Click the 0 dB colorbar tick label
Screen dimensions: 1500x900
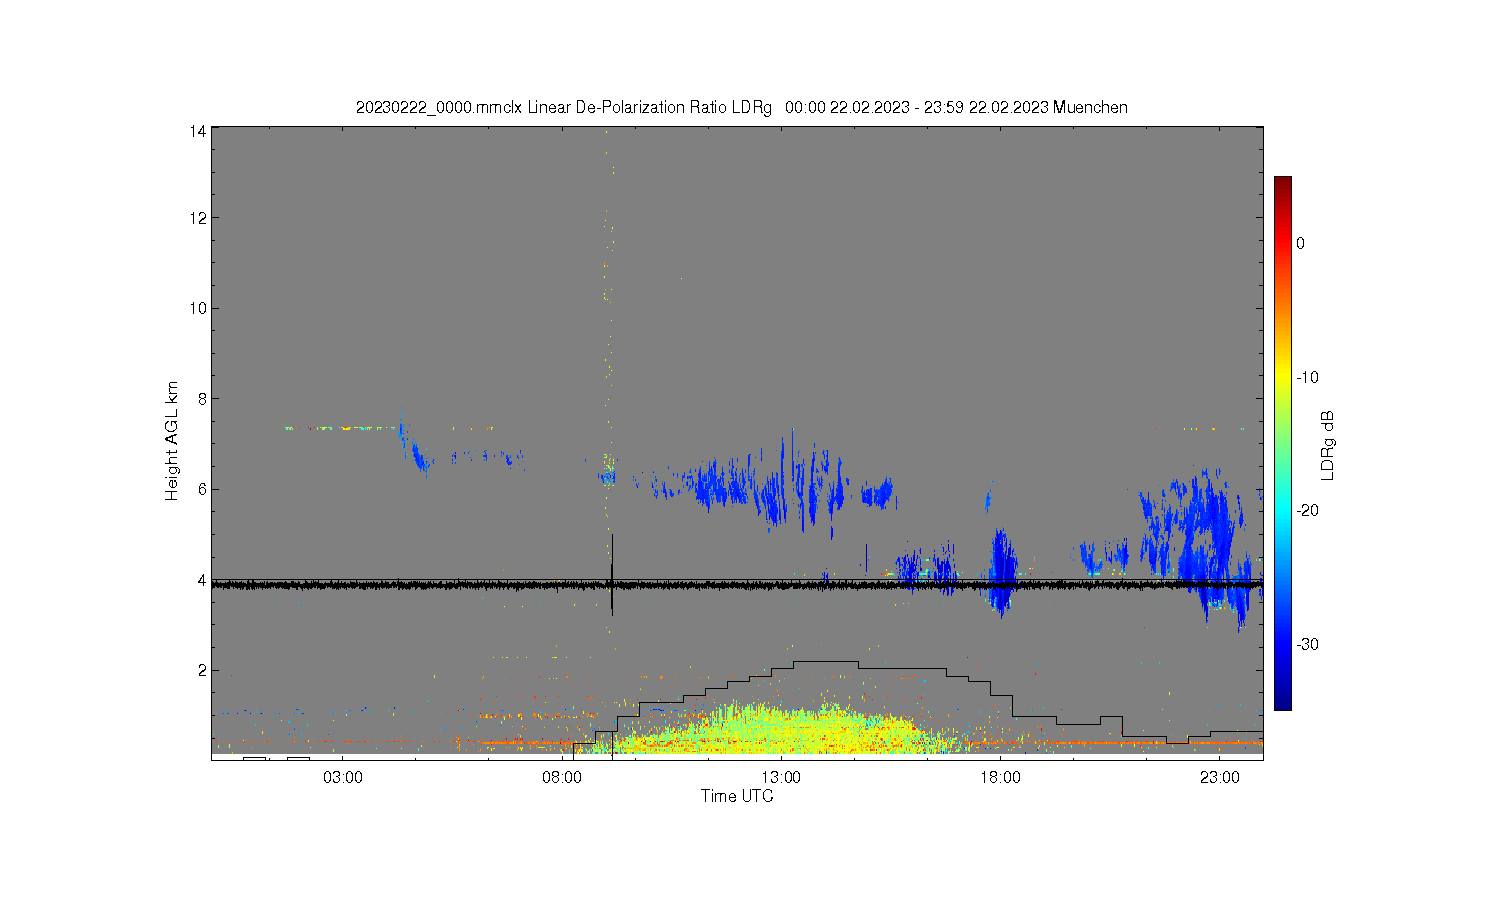pyautogui.click(x=1300, y=243)
